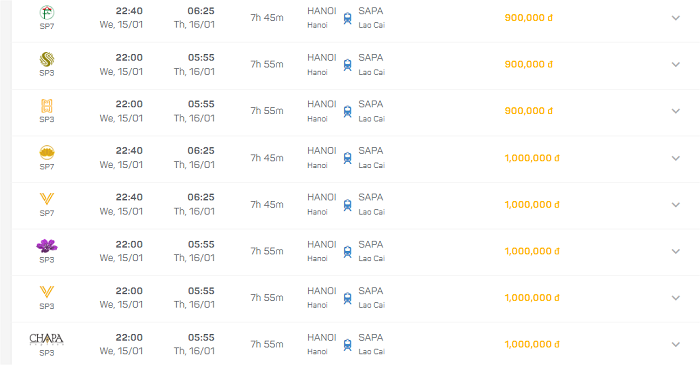Image resolution: width=700 pixels, height=365 pixels.
Task: Expand the first SP7 900,000 đ row details
Action: [x=675, y=18]
